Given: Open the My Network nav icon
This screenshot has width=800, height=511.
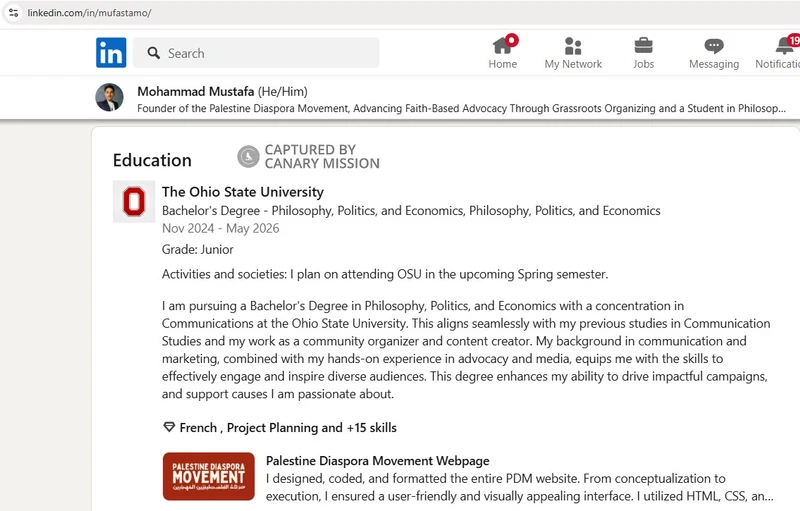Looking at the screenshot, I should click(573, 46).
